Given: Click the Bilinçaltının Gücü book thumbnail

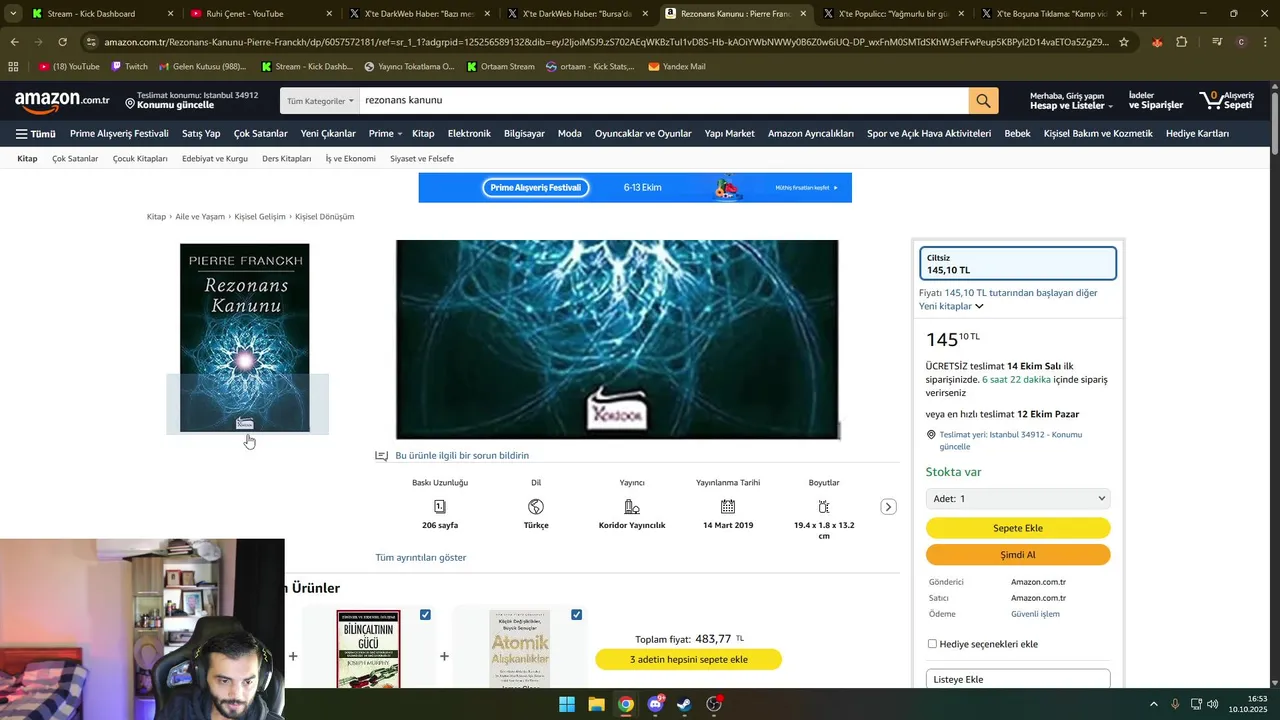Looking at the screenshot, I should pos(368,648).
